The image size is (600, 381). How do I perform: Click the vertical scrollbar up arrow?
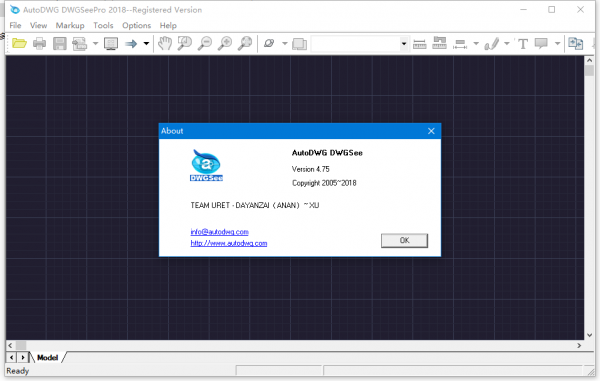pyautogui.click(x=589, y=60)
